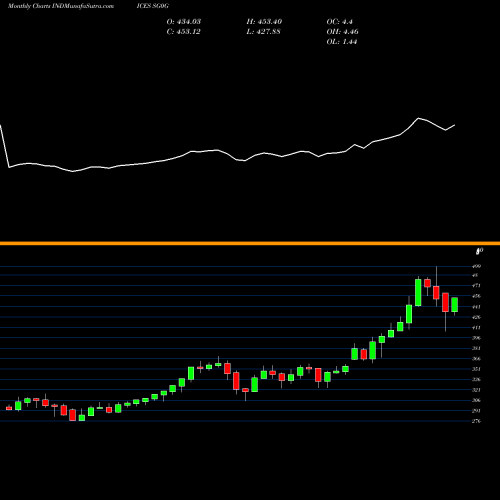Click the 456 price axis label
500x500 pixels.
pyautogui.click(x=476, y=296)
